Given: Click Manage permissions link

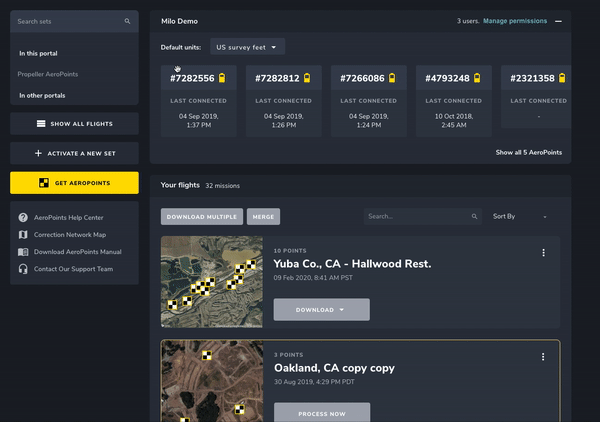Looking at the screenshot, I should 515,21.
